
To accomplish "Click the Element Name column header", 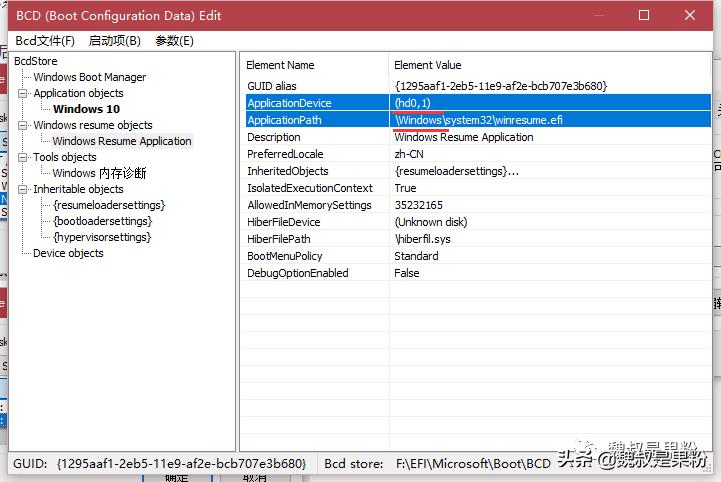I will (315, 65).
